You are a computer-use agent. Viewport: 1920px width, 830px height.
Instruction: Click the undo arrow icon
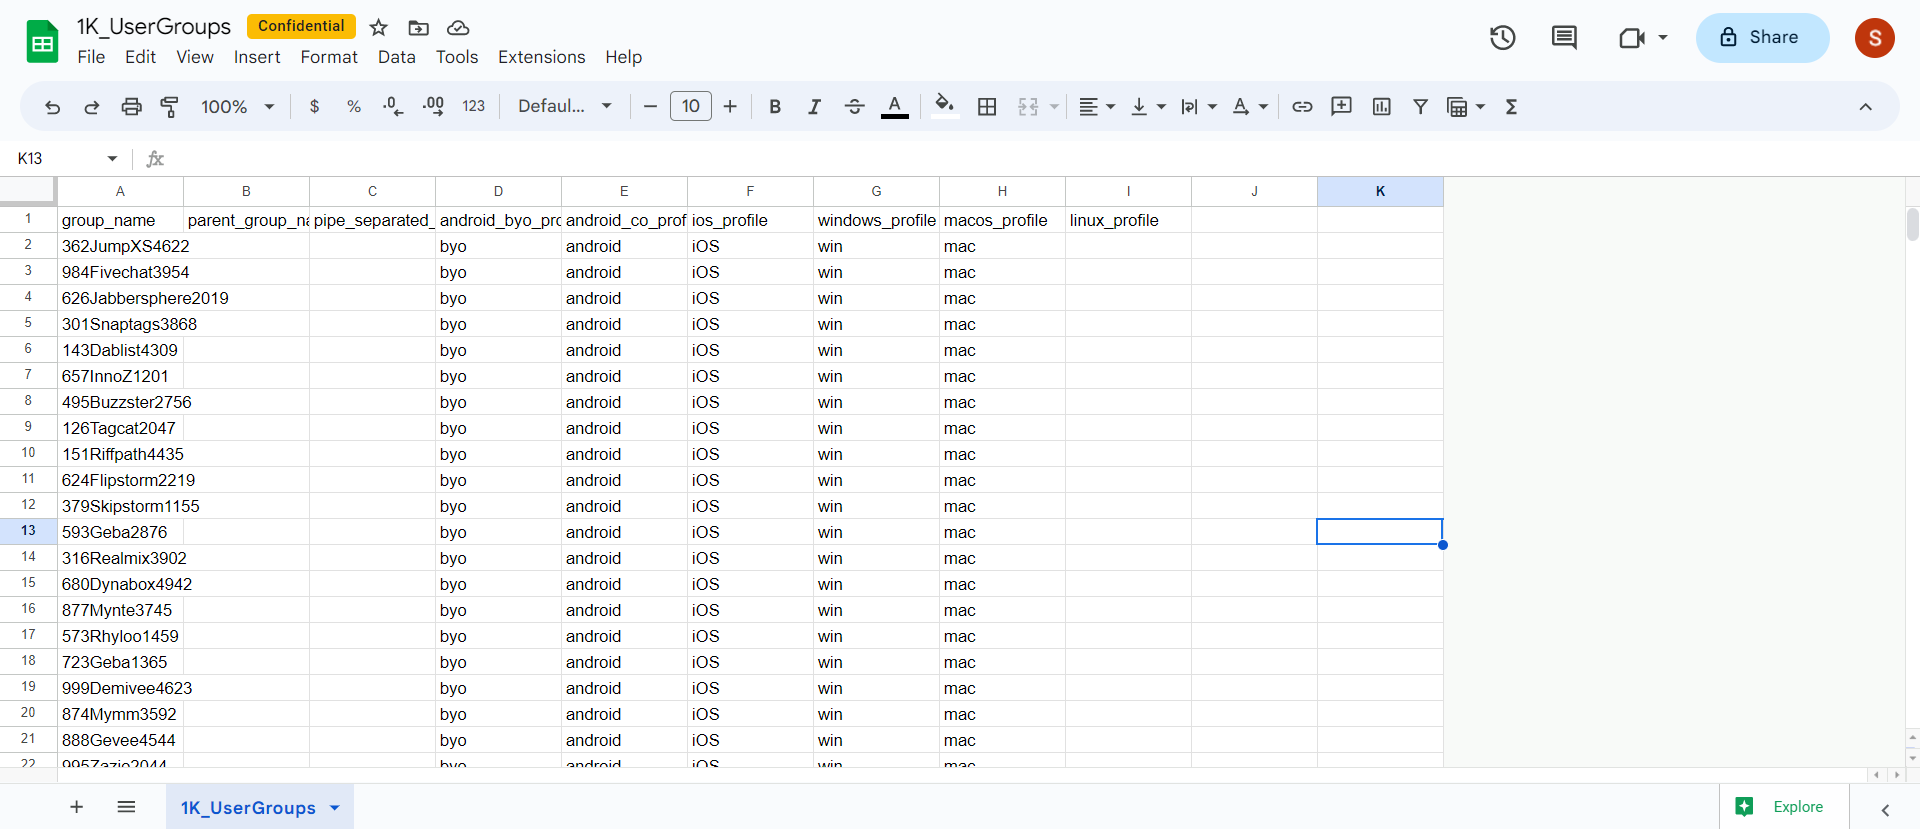(53, 107)
